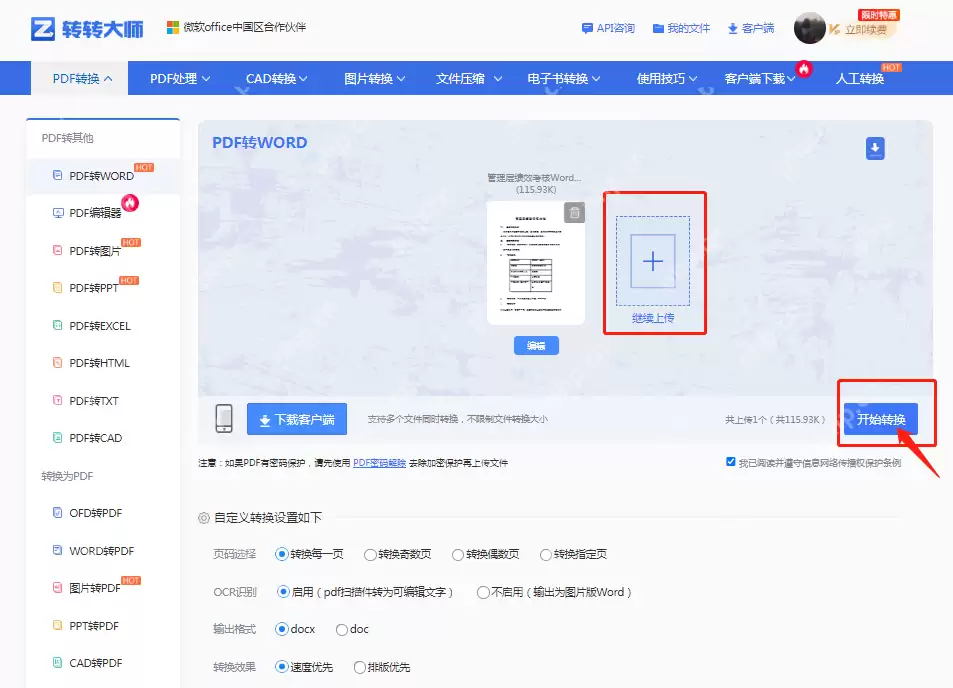Screen dimensions: 953x688
Task: Open the PDF编辑器 tool
Action: pos(93,212)
